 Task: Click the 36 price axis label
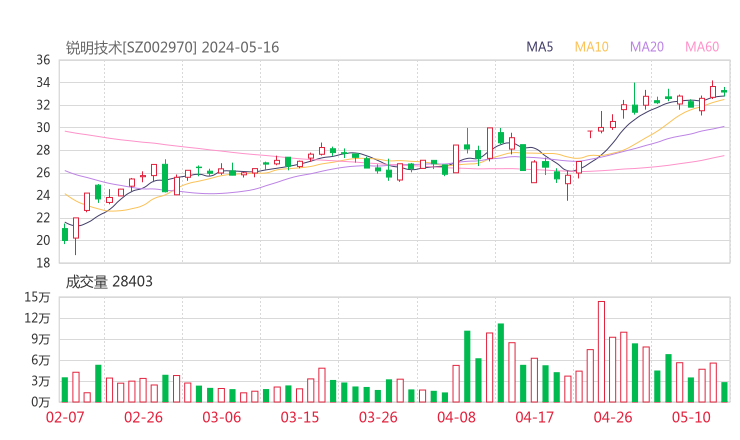pyautogui.click(x=43, y=60)
